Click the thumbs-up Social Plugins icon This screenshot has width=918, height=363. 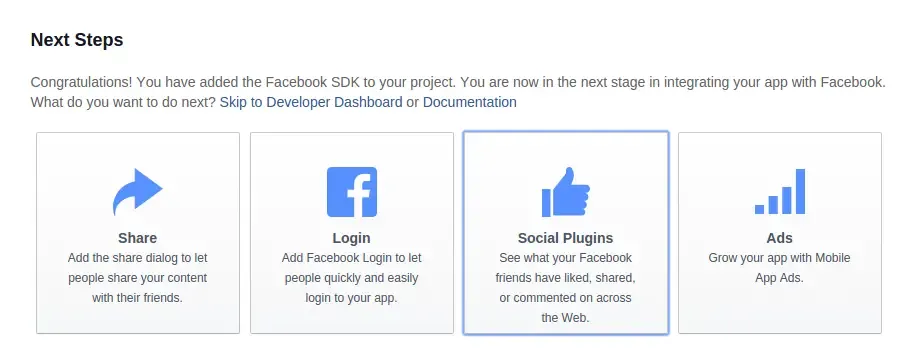coord(566,192)
